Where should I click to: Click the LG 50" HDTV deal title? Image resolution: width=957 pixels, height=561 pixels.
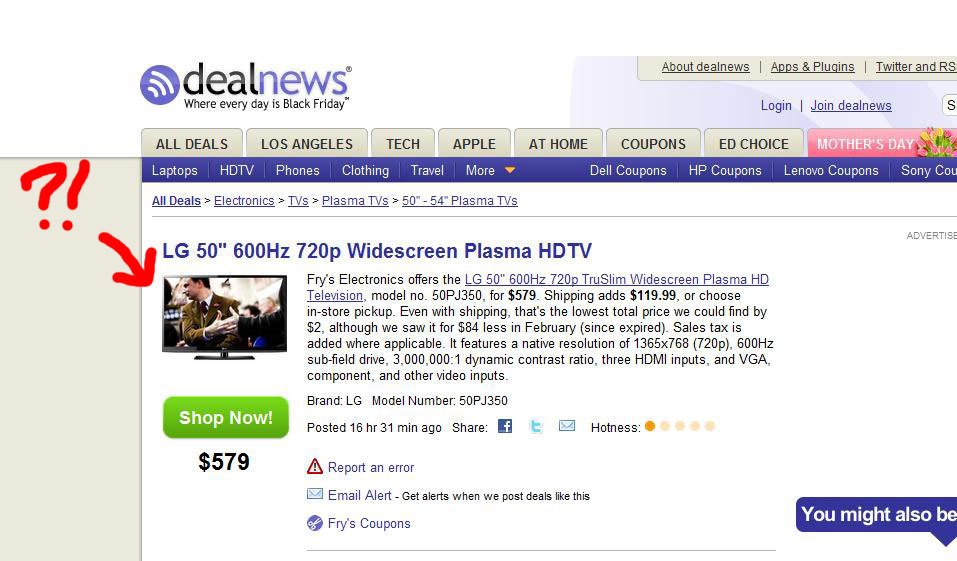click(377, 251)
